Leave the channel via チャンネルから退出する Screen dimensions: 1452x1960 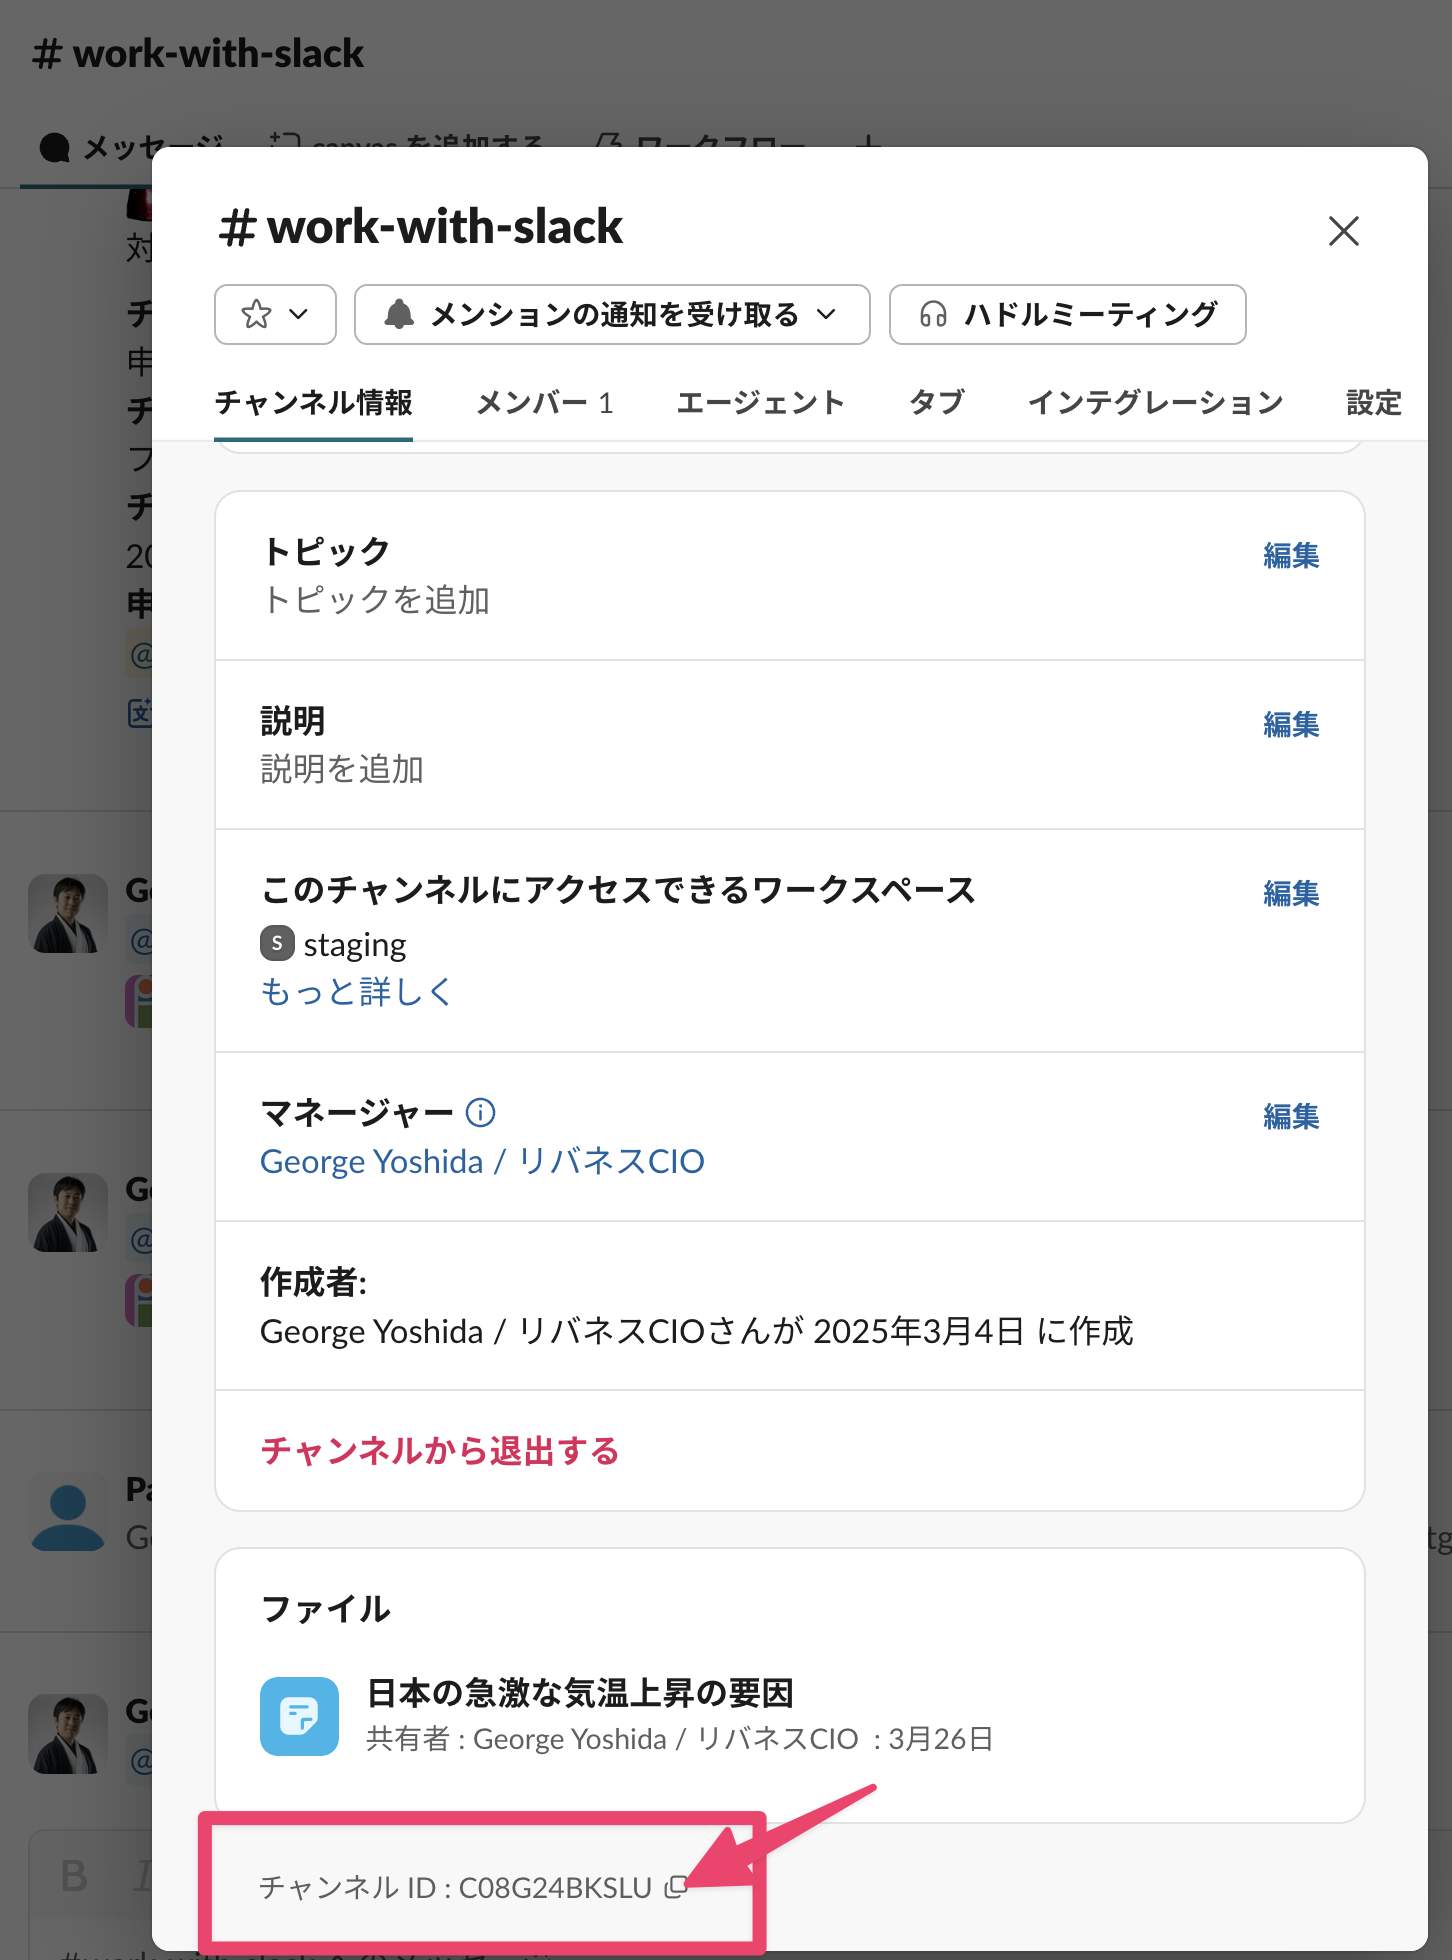(440, 1451)
